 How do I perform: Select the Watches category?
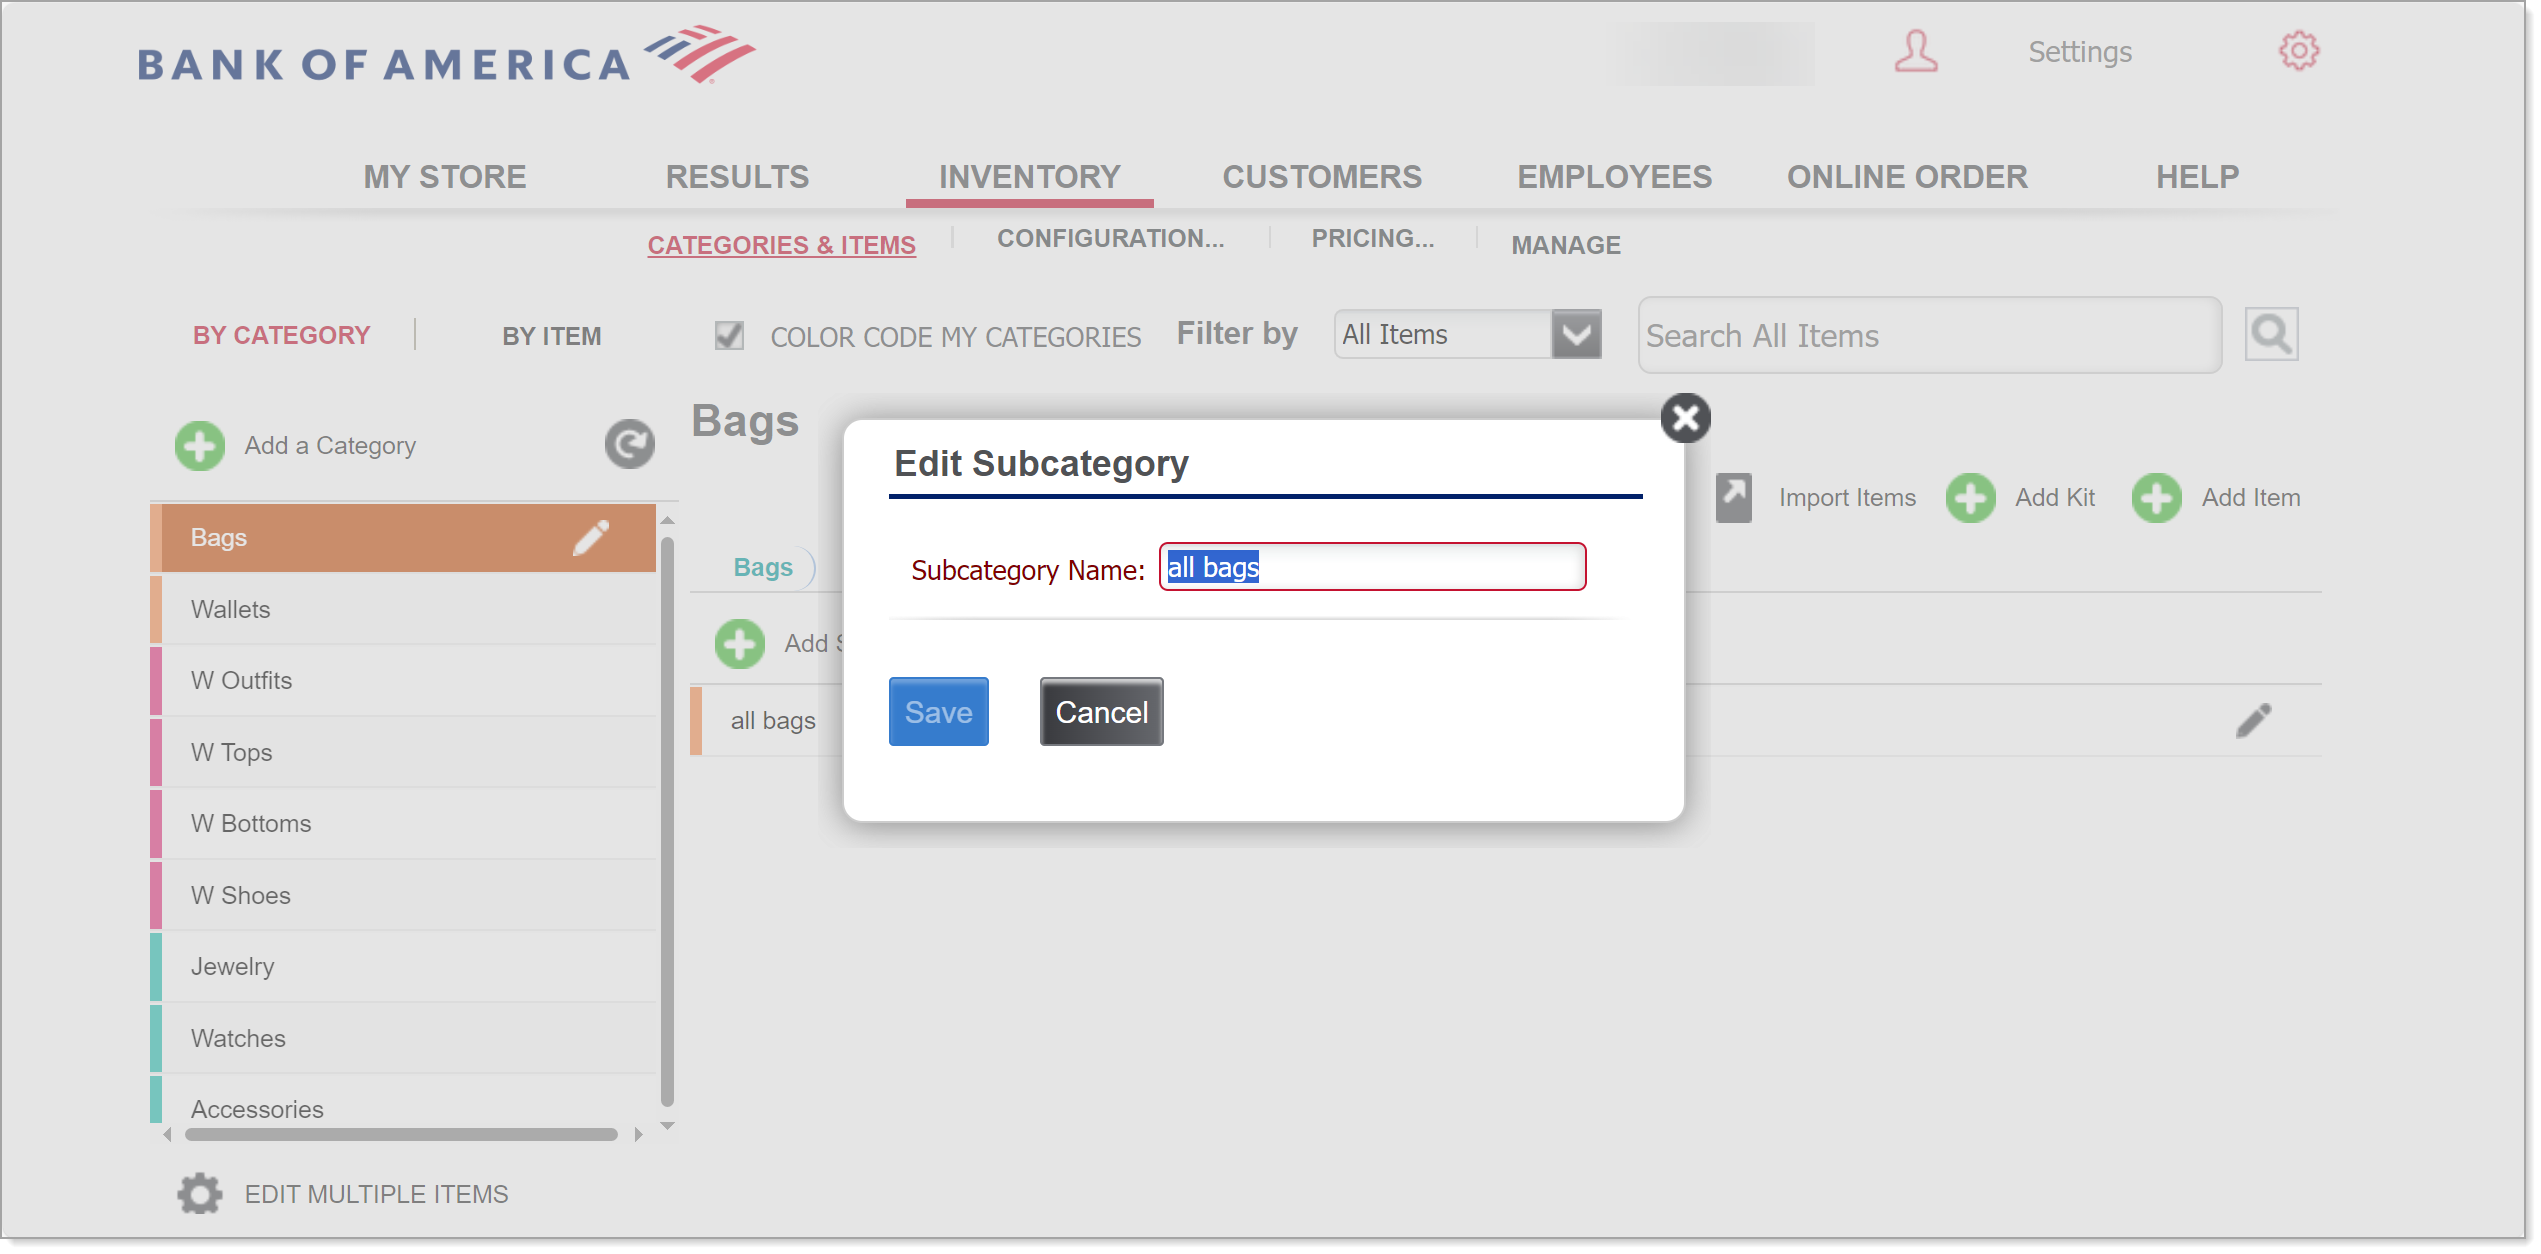404,1039
